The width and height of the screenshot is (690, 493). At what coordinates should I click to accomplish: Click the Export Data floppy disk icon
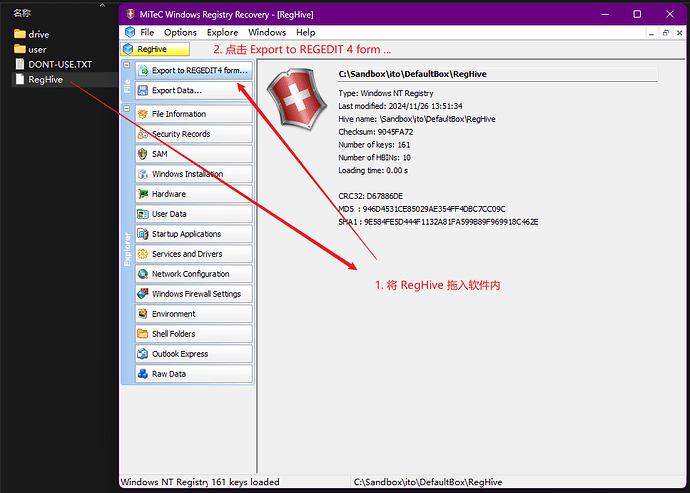pyautogui.click(x=143, y=90)
